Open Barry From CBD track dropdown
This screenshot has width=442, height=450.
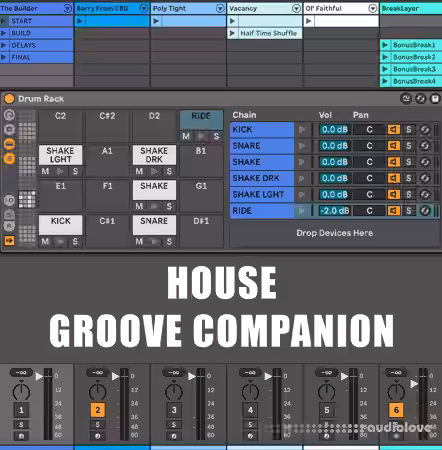(144, 8)
